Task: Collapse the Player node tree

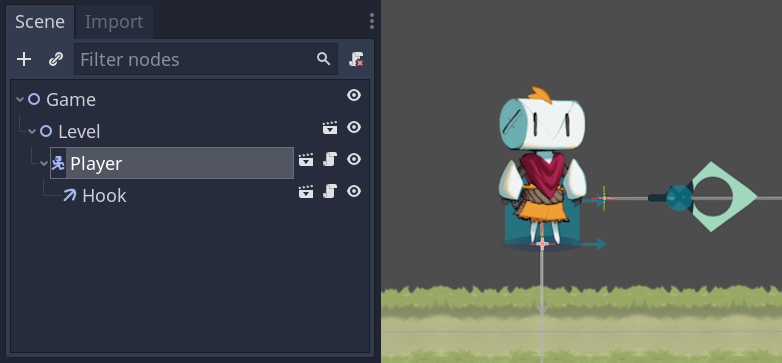Action: click(x=44, y=163)
